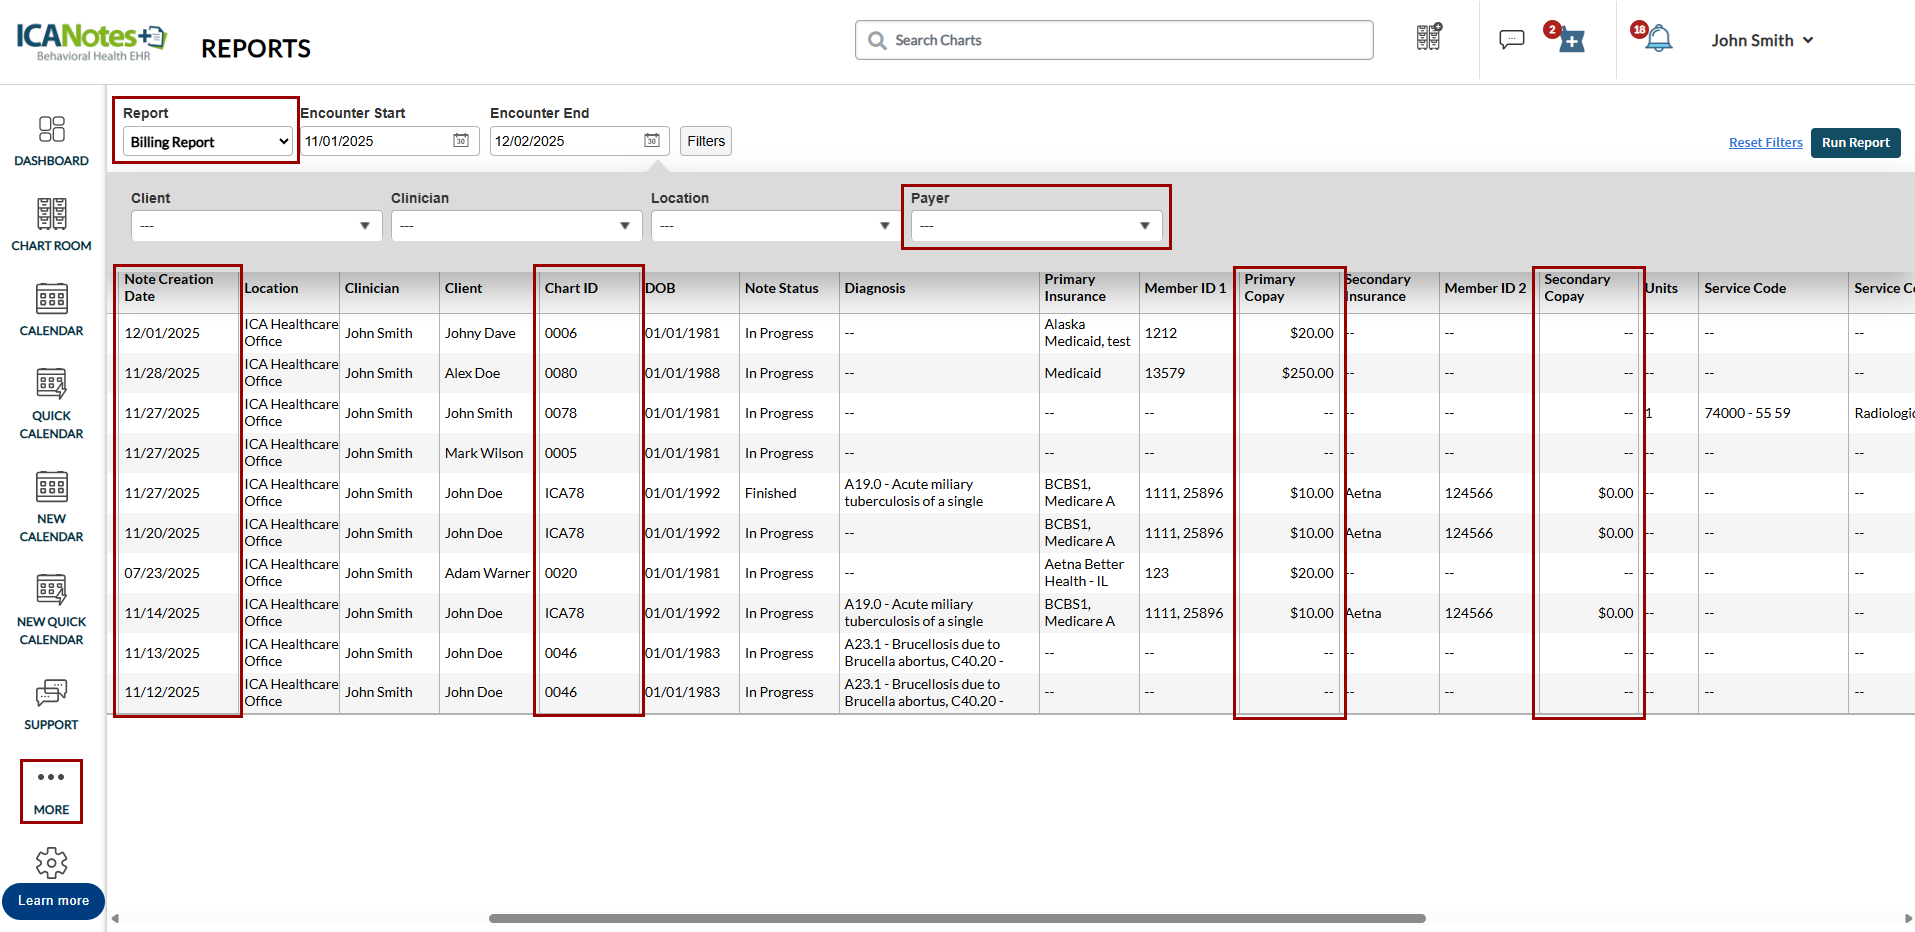Open the chat messages icon
The height and width of the screenshot is (932, 1915).
[1511, 40]
